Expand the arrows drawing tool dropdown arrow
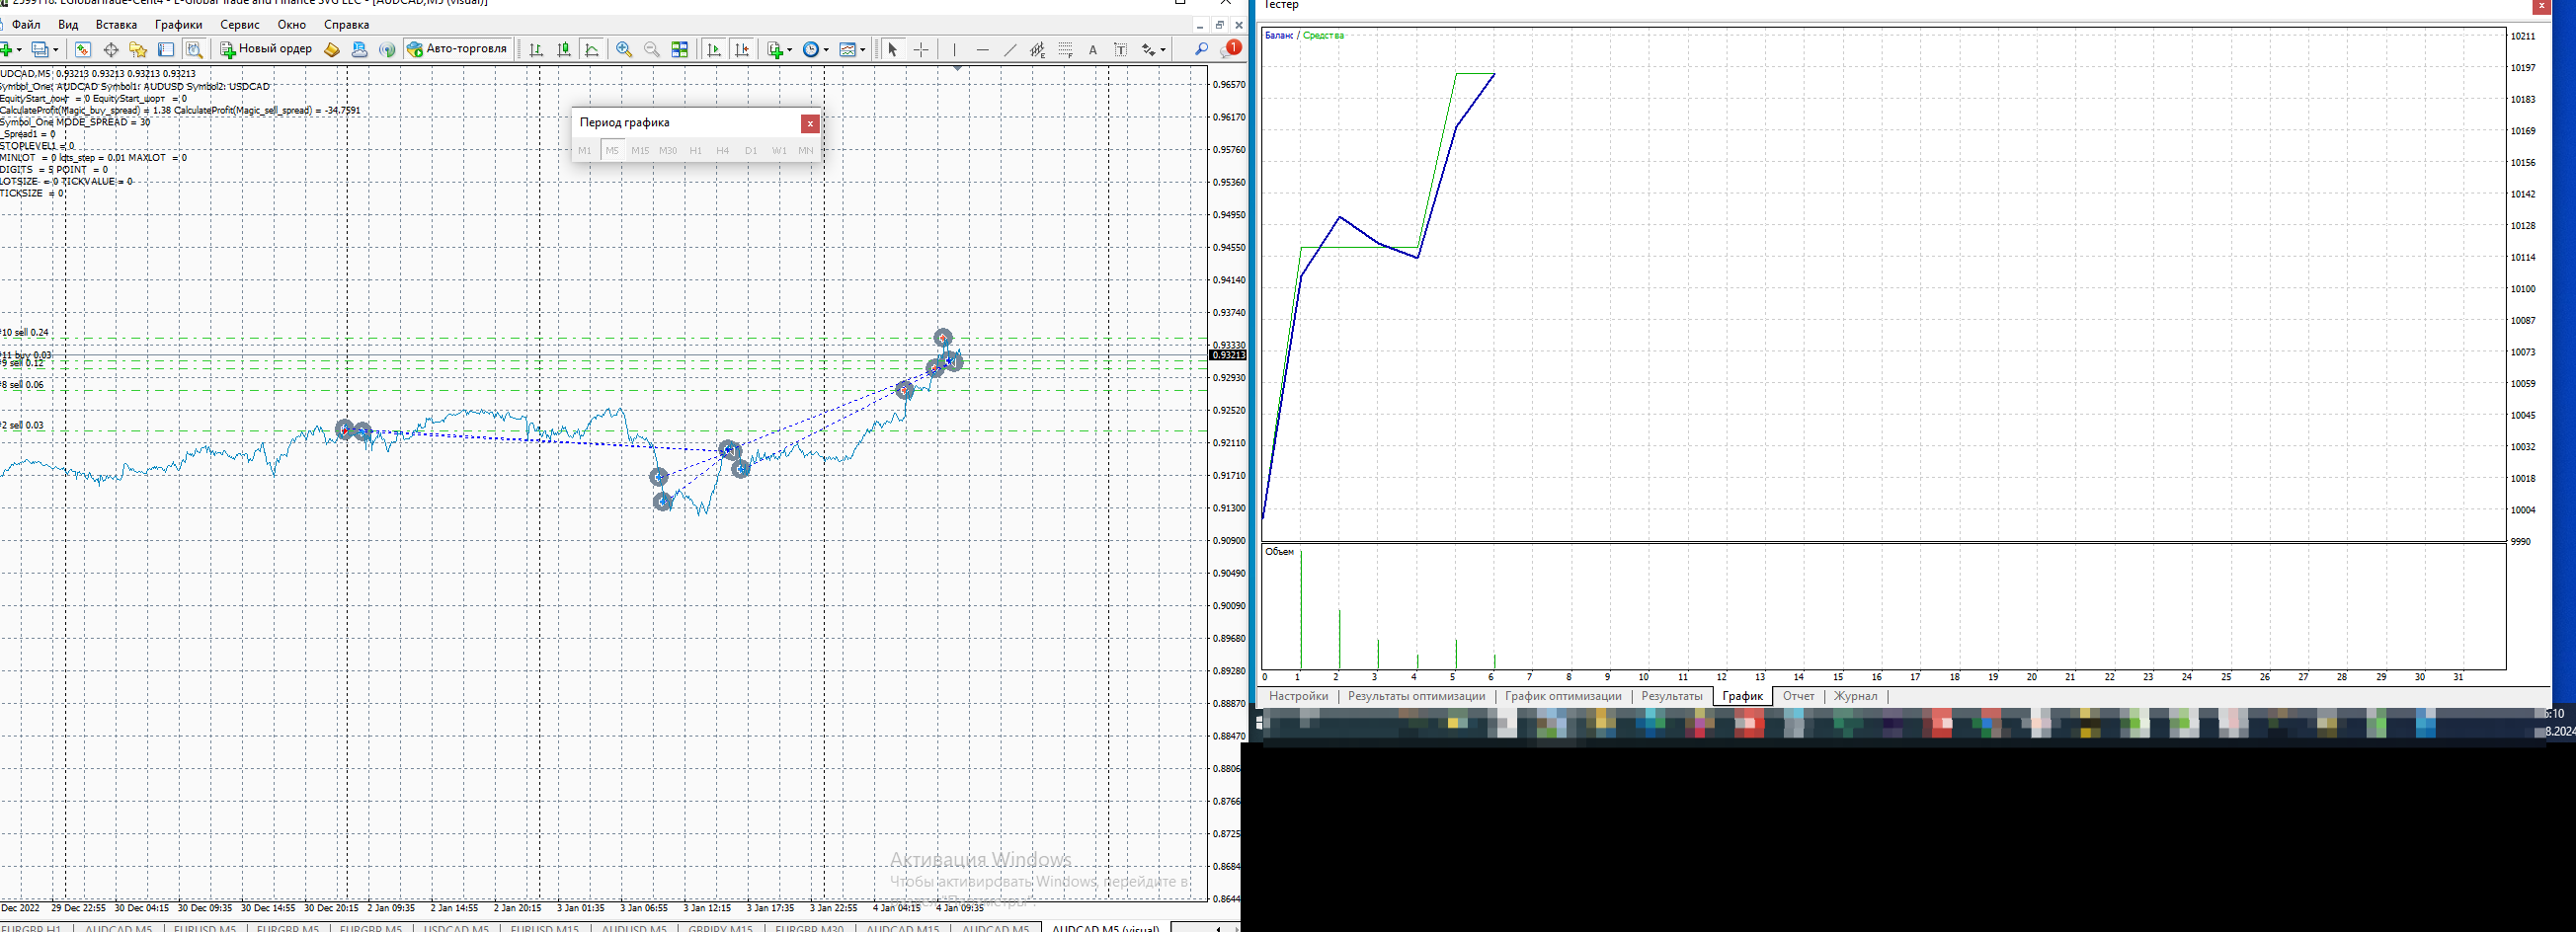Viewport: 2576px width, 932px height. click(1163, 50)
